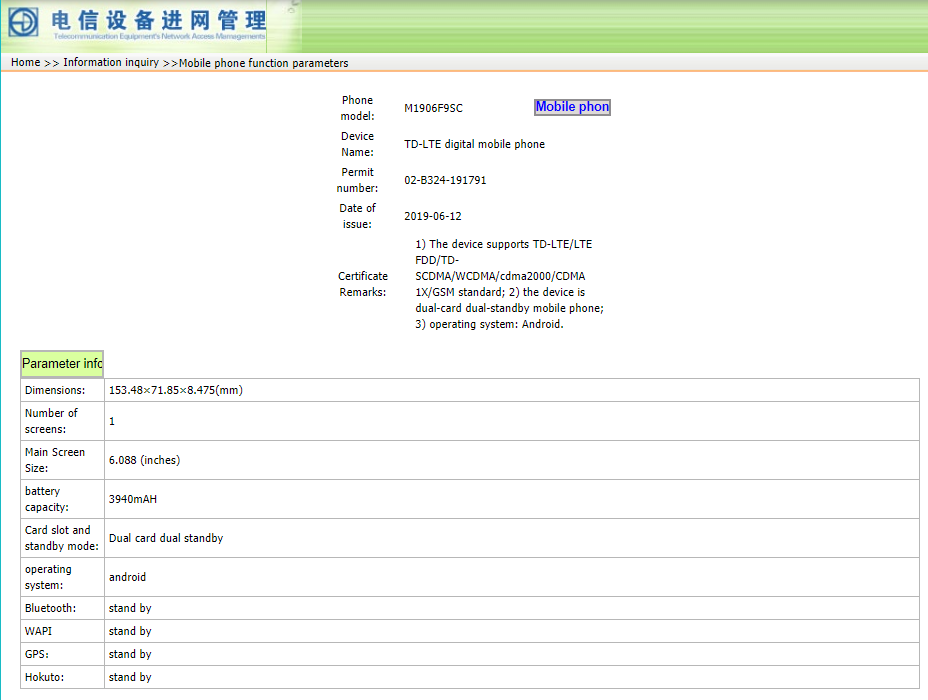Click the date of issue 2019-06-12
Viewport: 928px width, 700px height.
(433, 216)
